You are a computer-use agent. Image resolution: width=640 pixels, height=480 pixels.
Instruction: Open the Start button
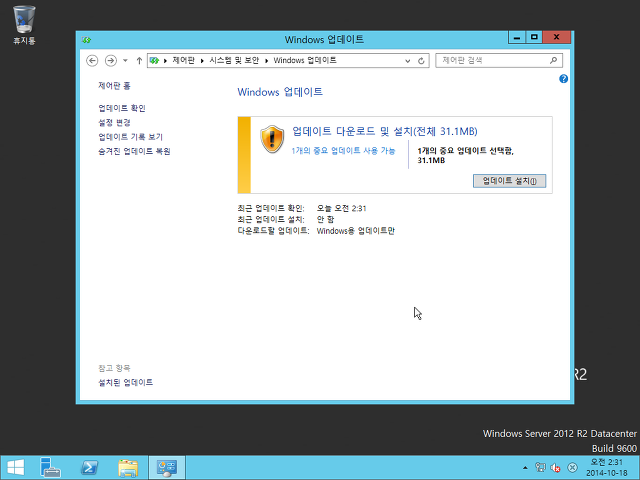pos(16,467)
